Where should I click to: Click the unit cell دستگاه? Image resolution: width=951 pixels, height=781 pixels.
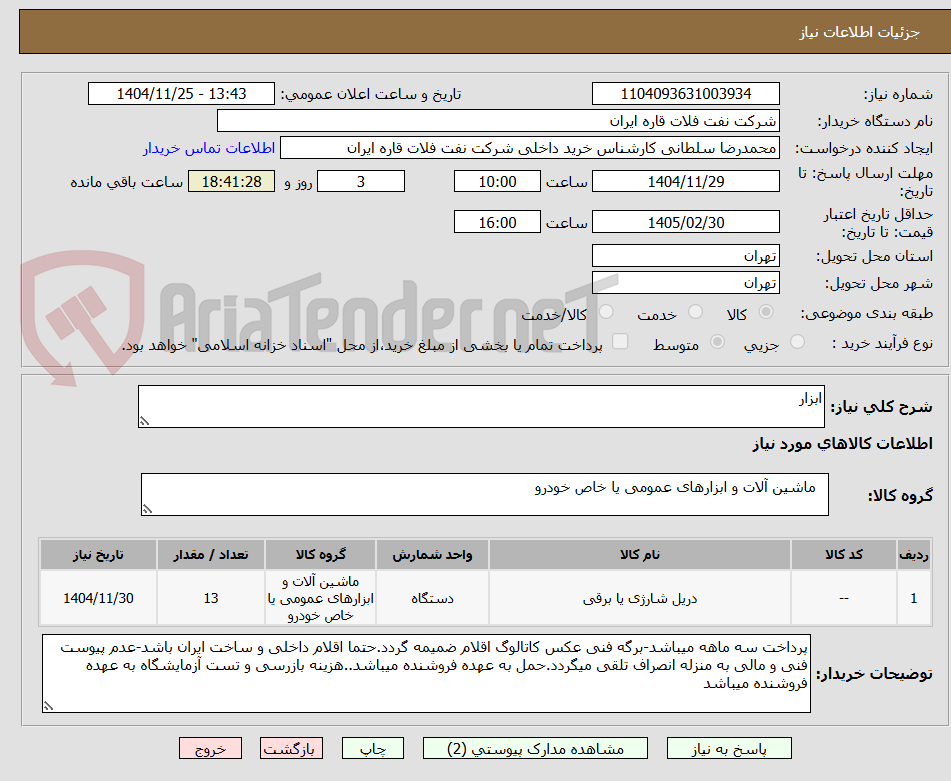pyautogui.click(x=432, y=598)
